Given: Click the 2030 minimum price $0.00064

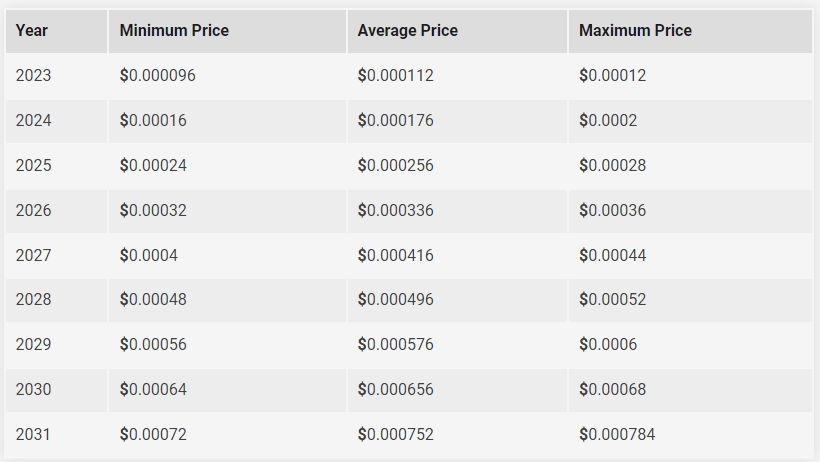Looking at the screenshot, I should pyautogui.click(x=153, y=389).
